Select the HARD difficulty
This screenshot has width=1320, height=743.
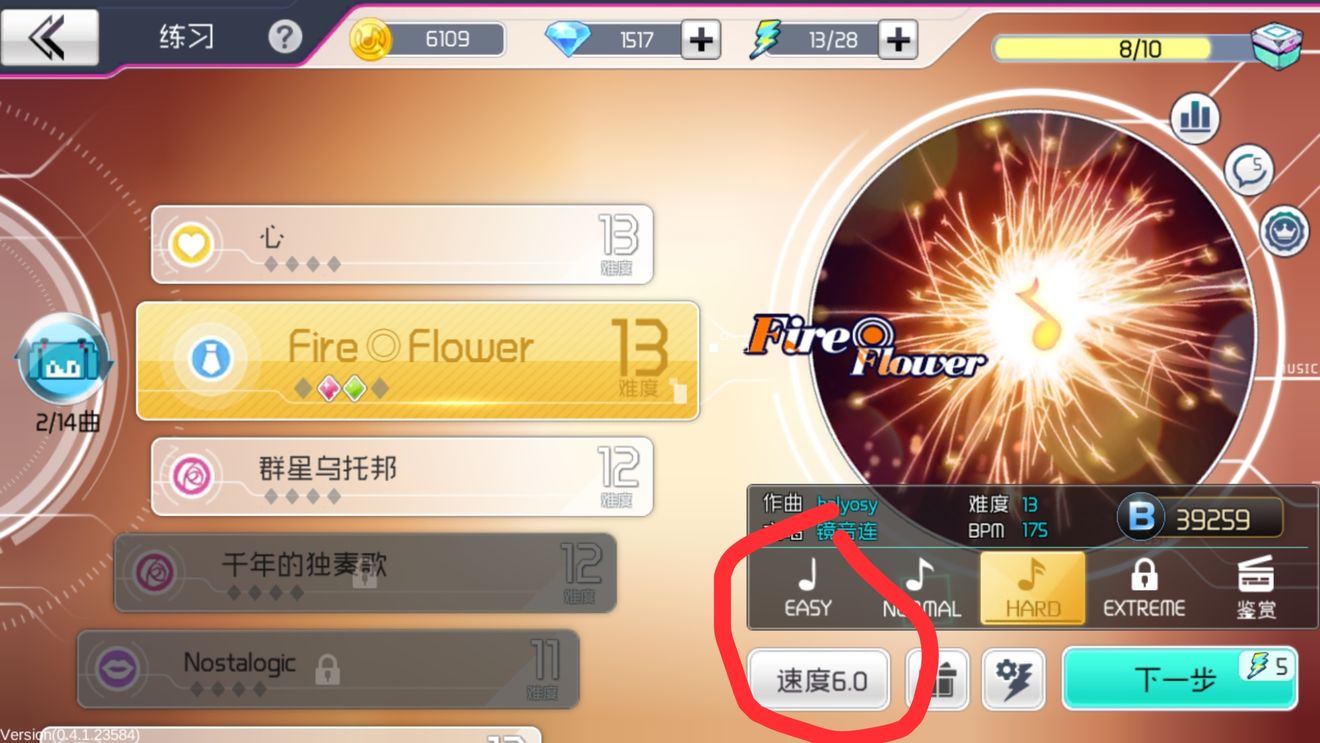1032,588
